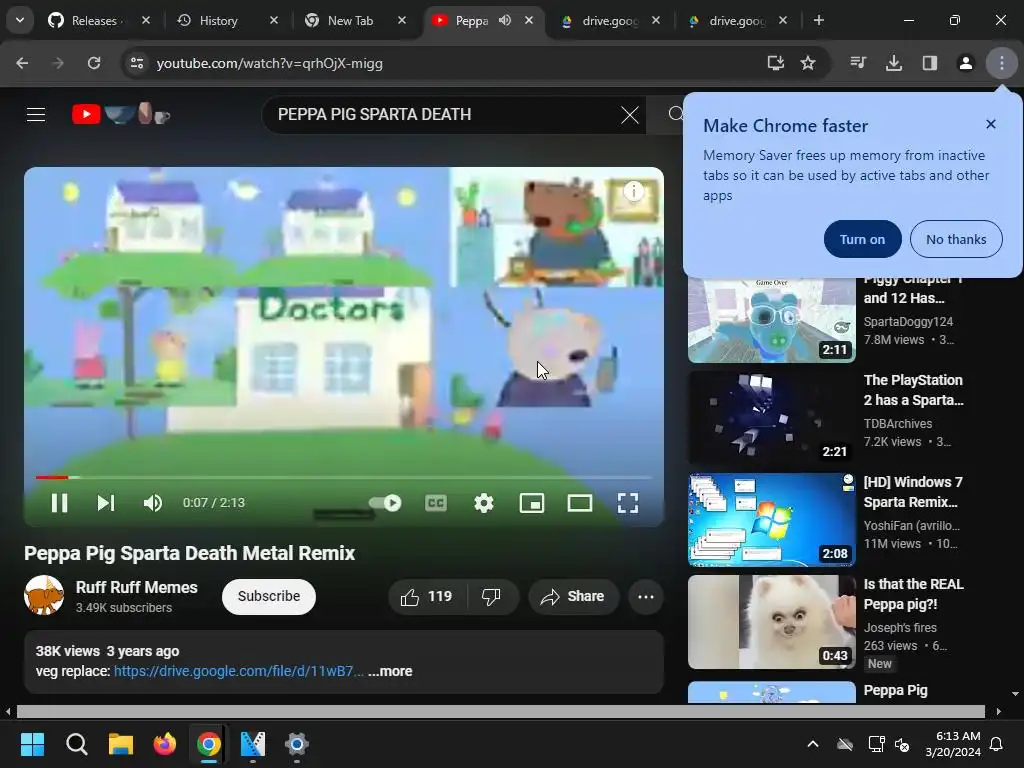
Task: Dislike the video with thumbs down
Action: pyautogui.click(x=492, y=596)
